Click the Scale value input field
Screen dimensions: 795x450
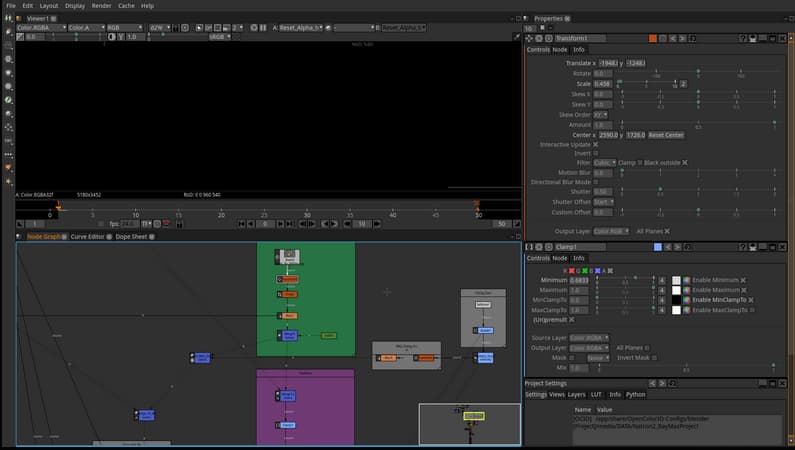(x=602, y=84)
